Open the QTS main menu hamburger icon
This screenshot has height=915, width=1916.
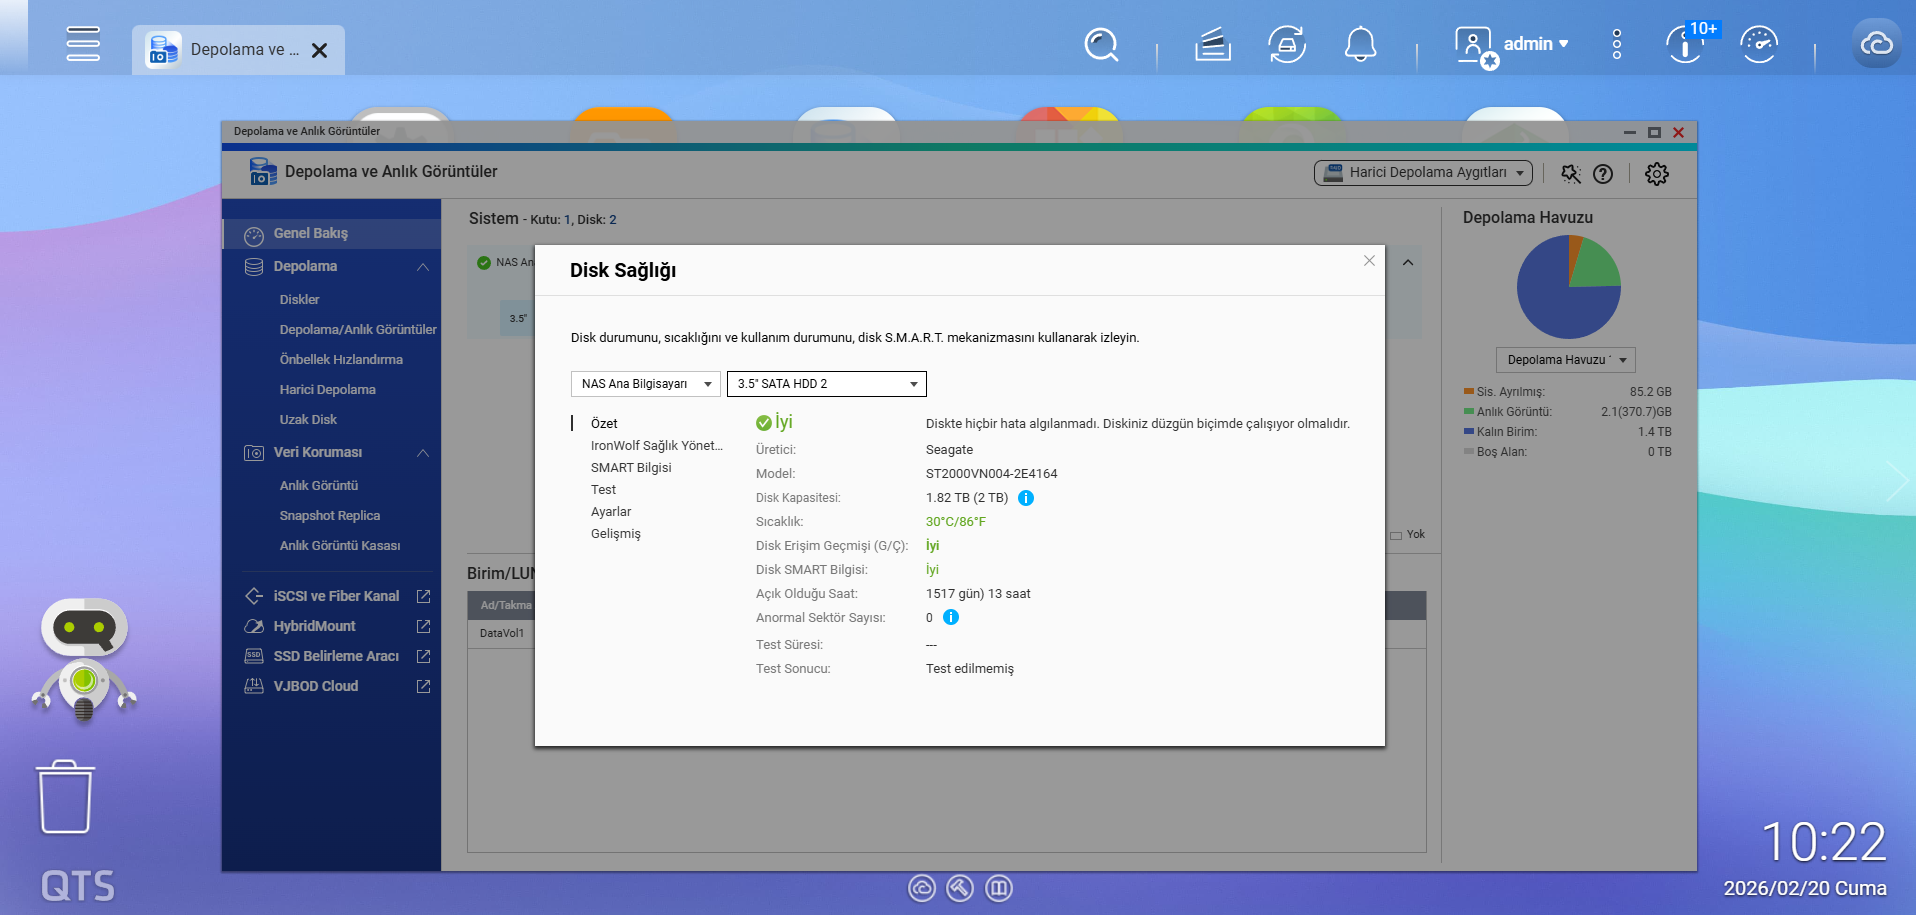tap(83, 44)
